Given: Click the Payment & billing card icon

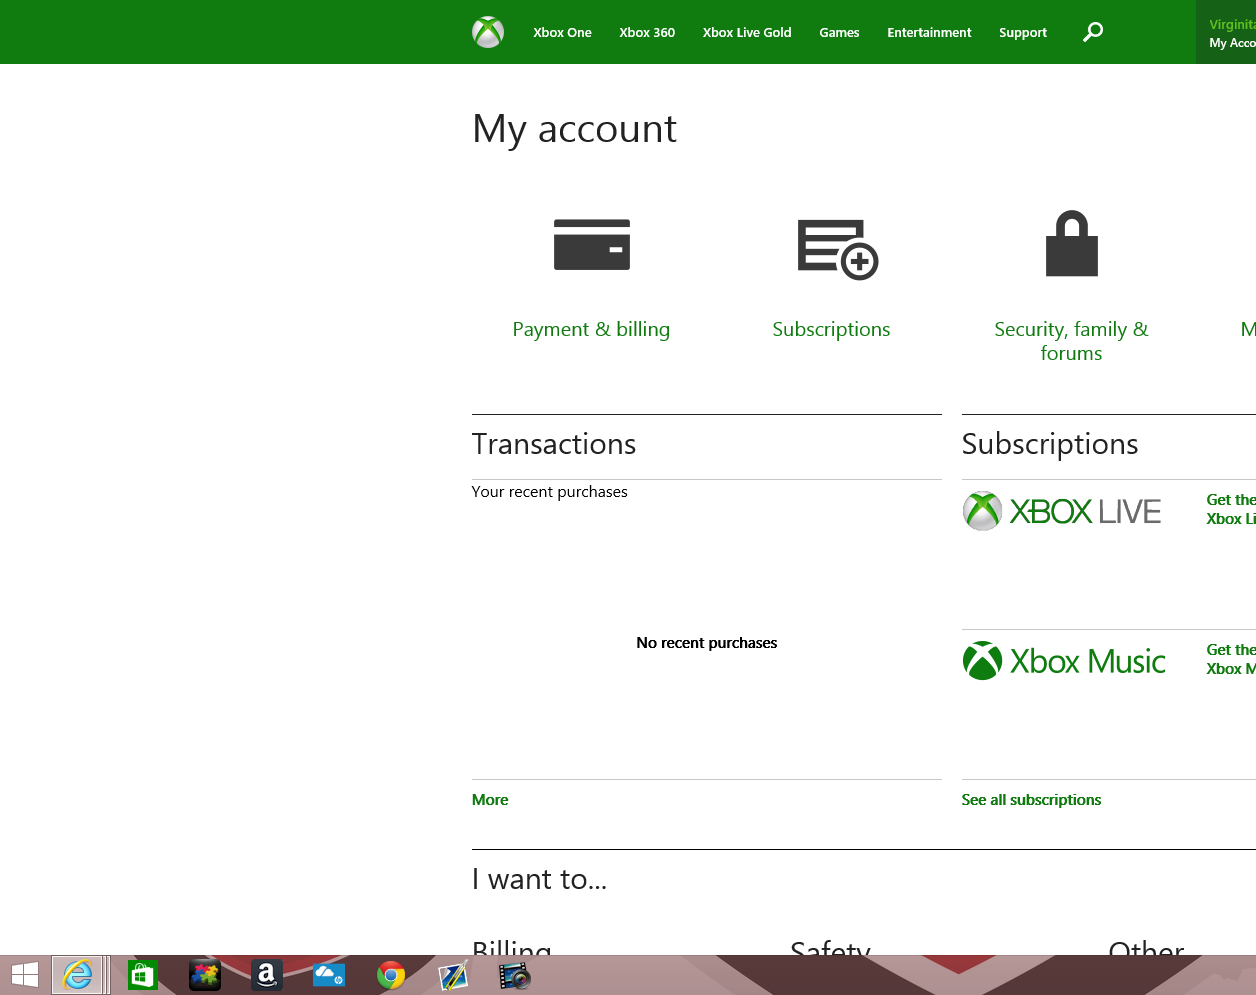Looking at the screenshot, I should pos(592,244).
